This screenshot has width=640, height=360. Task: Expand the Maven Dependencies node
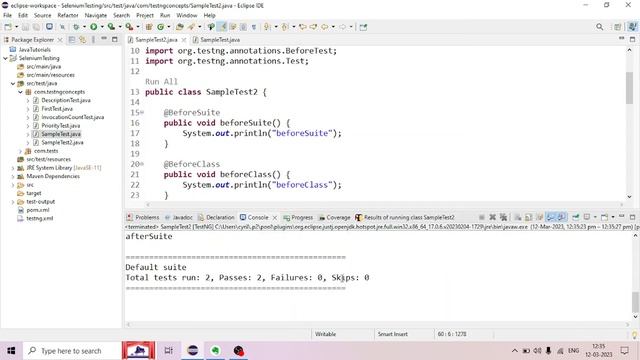[13, 176]
